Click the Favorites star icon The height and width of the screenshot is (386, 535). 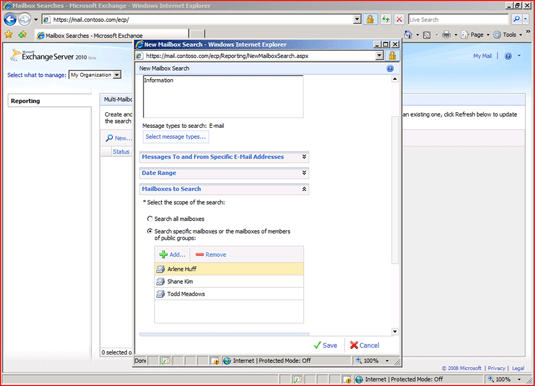[9, 34]
